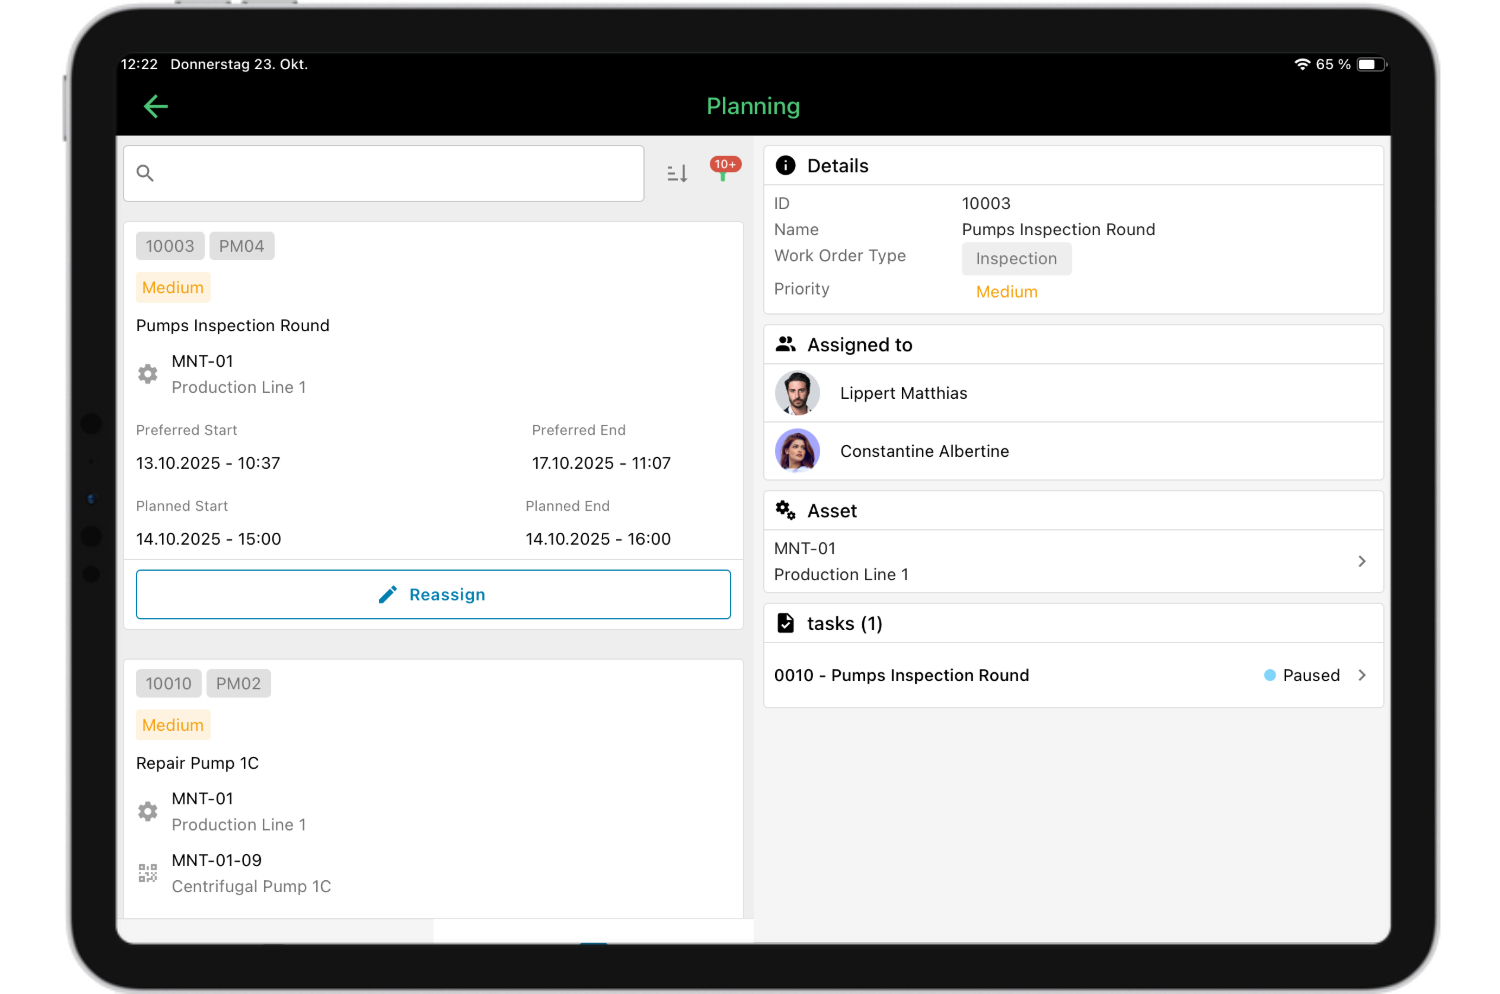Click the tasks panel document icon
The height and width of the screenshot is (994, 1500).
[x=786, y=622]
